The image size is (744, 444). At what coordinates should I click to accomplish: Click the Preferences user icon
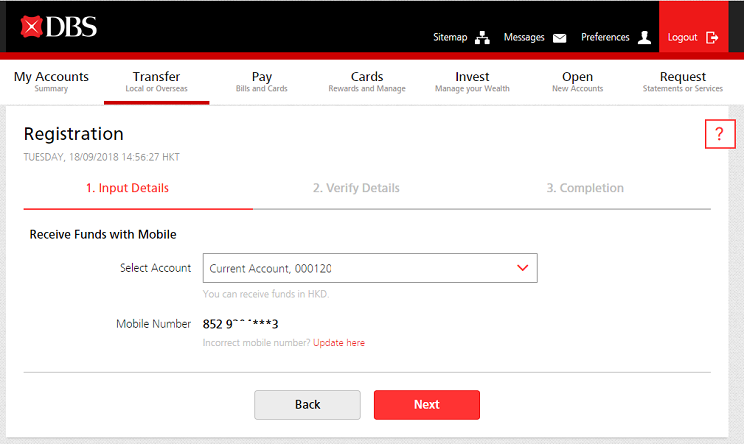pyautogui.click(x=644, y=38)
